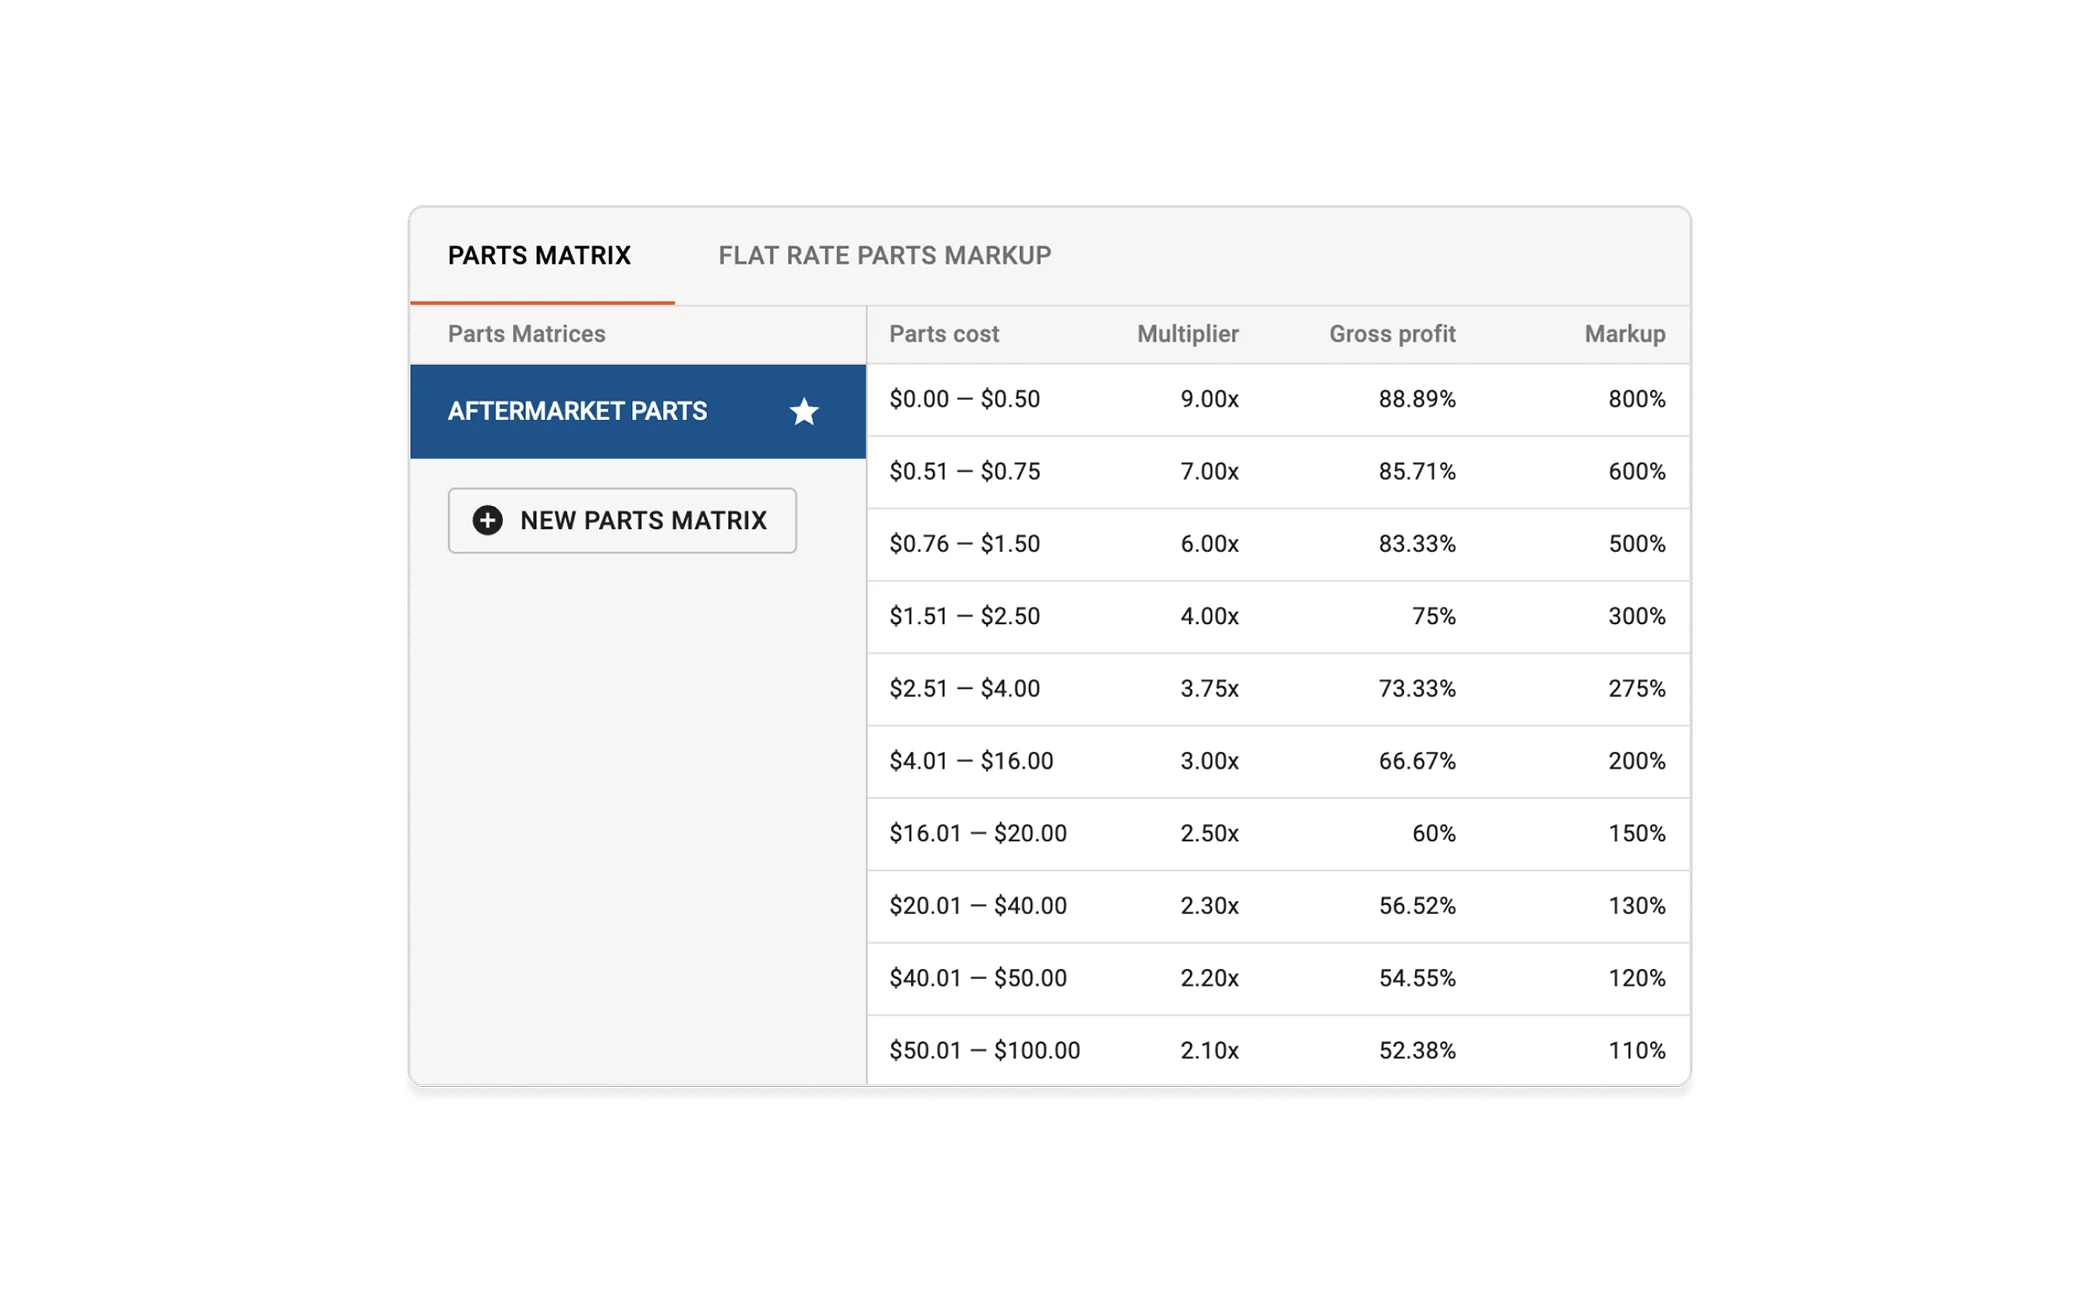Click the 150% markup value
Viewport: 2100px width, 1292px height.
point(1636,834)
